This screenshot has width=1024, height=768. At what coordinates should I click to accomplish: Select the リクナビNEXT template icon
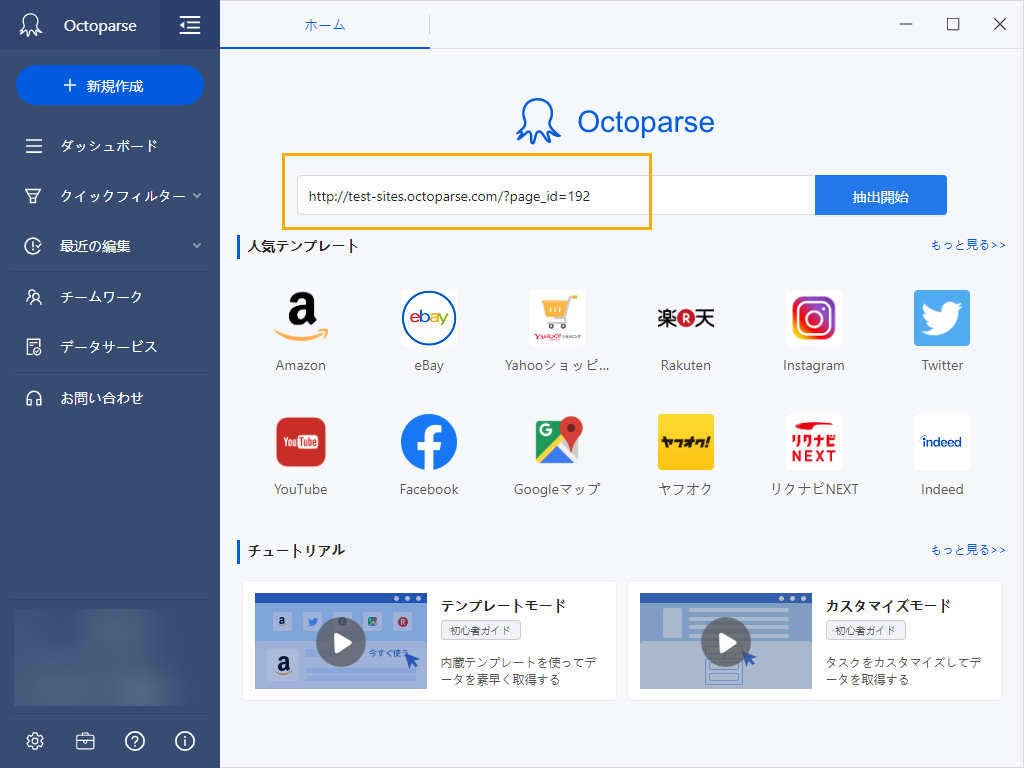pos(814,442)
